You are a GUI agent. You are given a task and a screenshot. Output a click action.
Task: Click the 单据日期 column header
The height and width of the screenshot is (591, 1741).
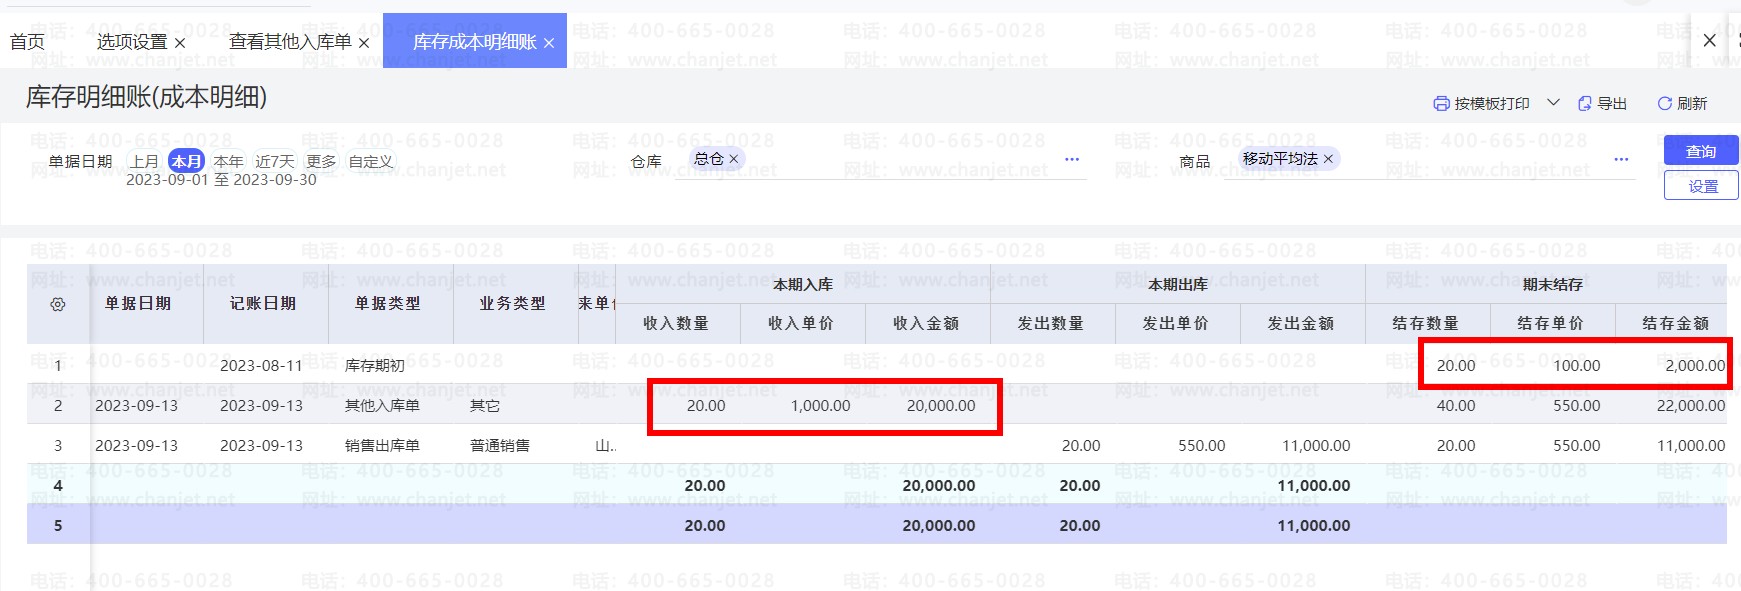tap(138, 303)
